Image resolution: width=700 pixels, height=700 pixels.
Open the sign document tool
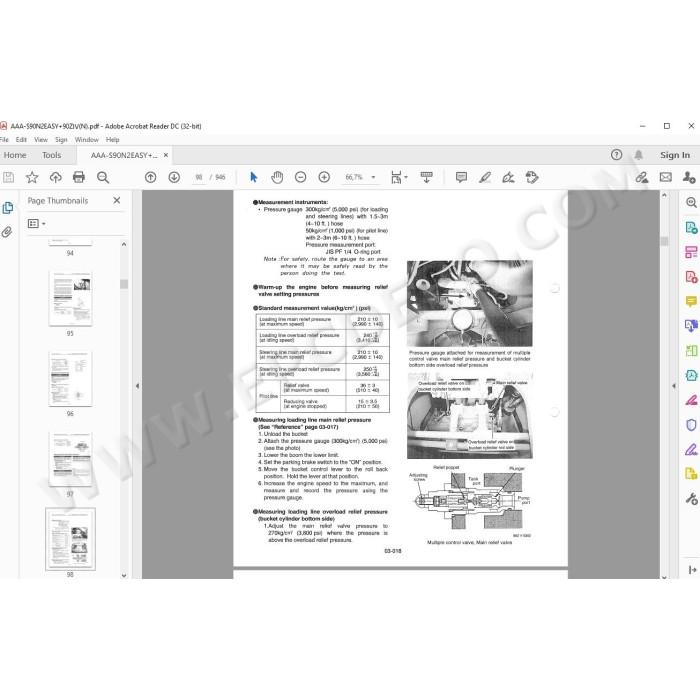coord(508,178)
